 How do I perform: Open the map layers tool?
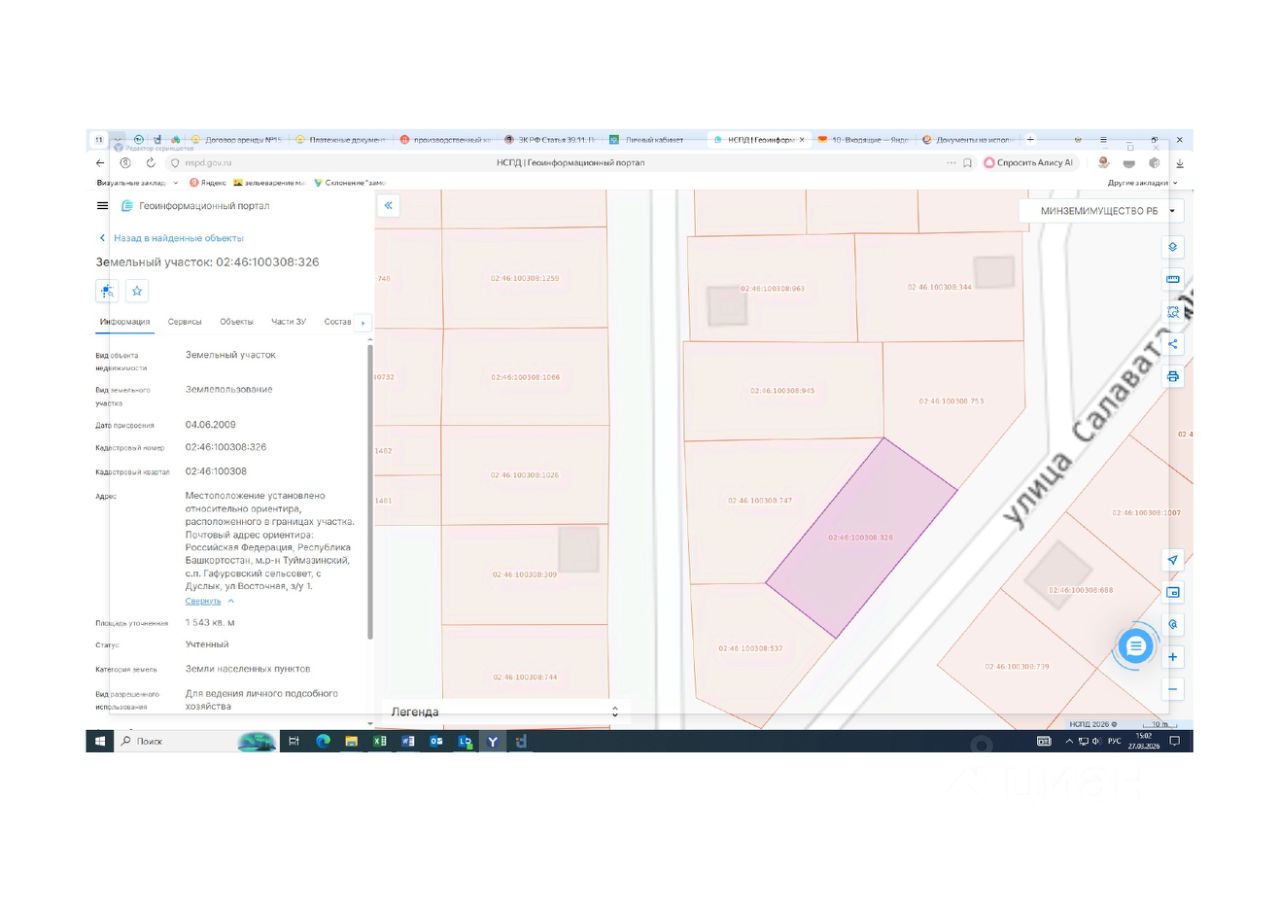[1173, 247]
